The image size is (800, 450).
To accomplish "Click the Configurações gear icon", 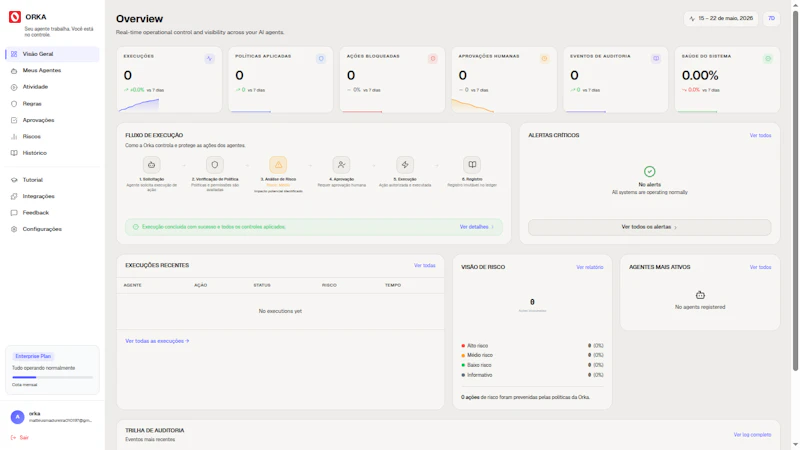I will click(14, 229).
